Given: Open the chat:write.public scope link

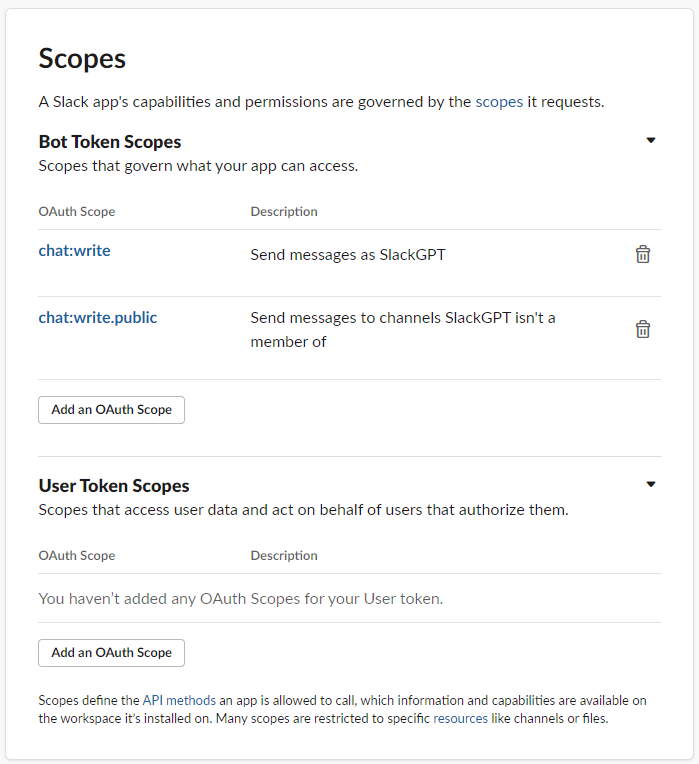Looking at the screenshot, I should pos(98,318).
